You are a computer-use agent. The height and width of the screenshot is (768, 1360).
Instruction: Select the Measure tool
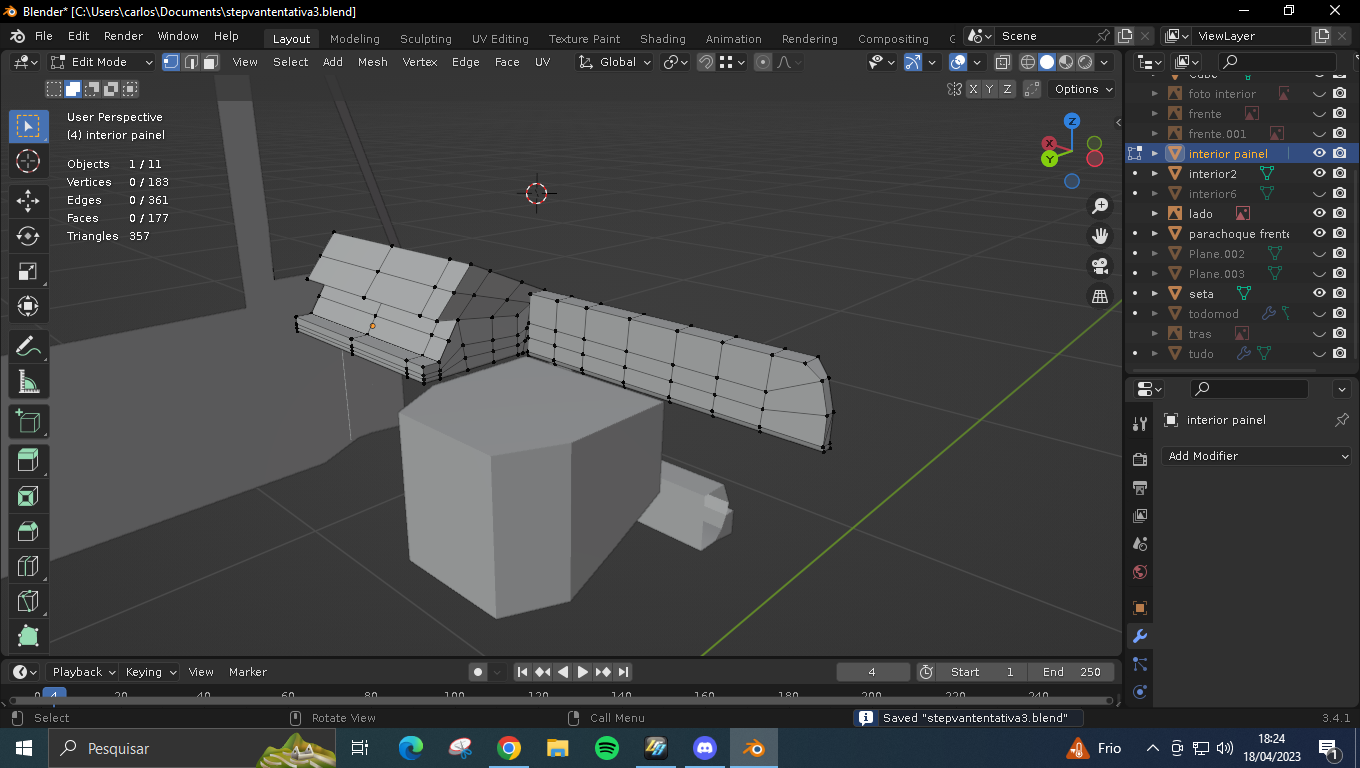[28, 383]
